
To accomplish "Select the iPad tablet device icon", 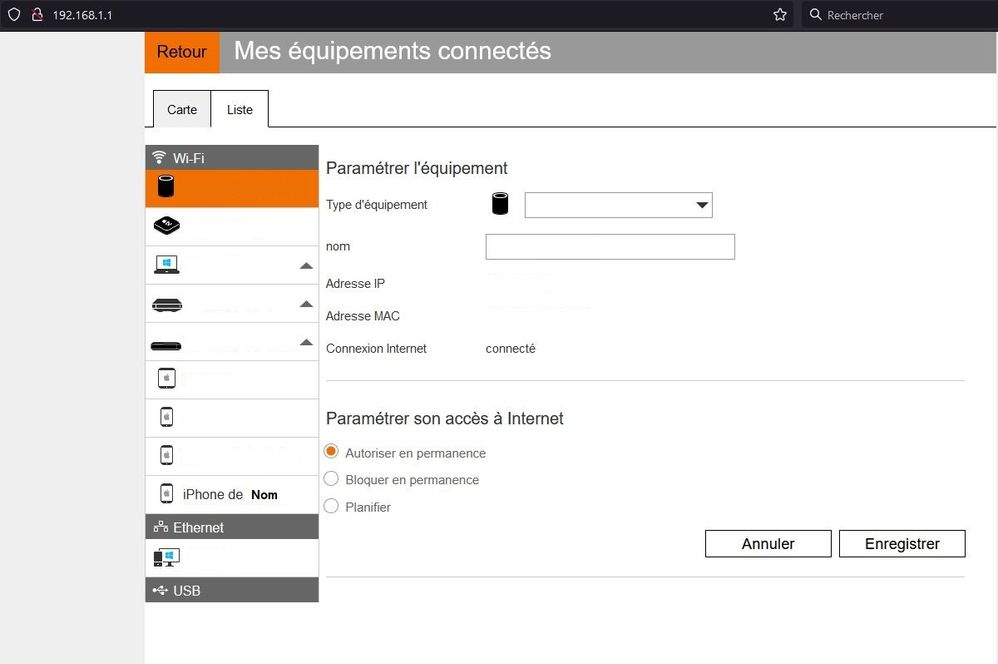I will coord(167,379).
